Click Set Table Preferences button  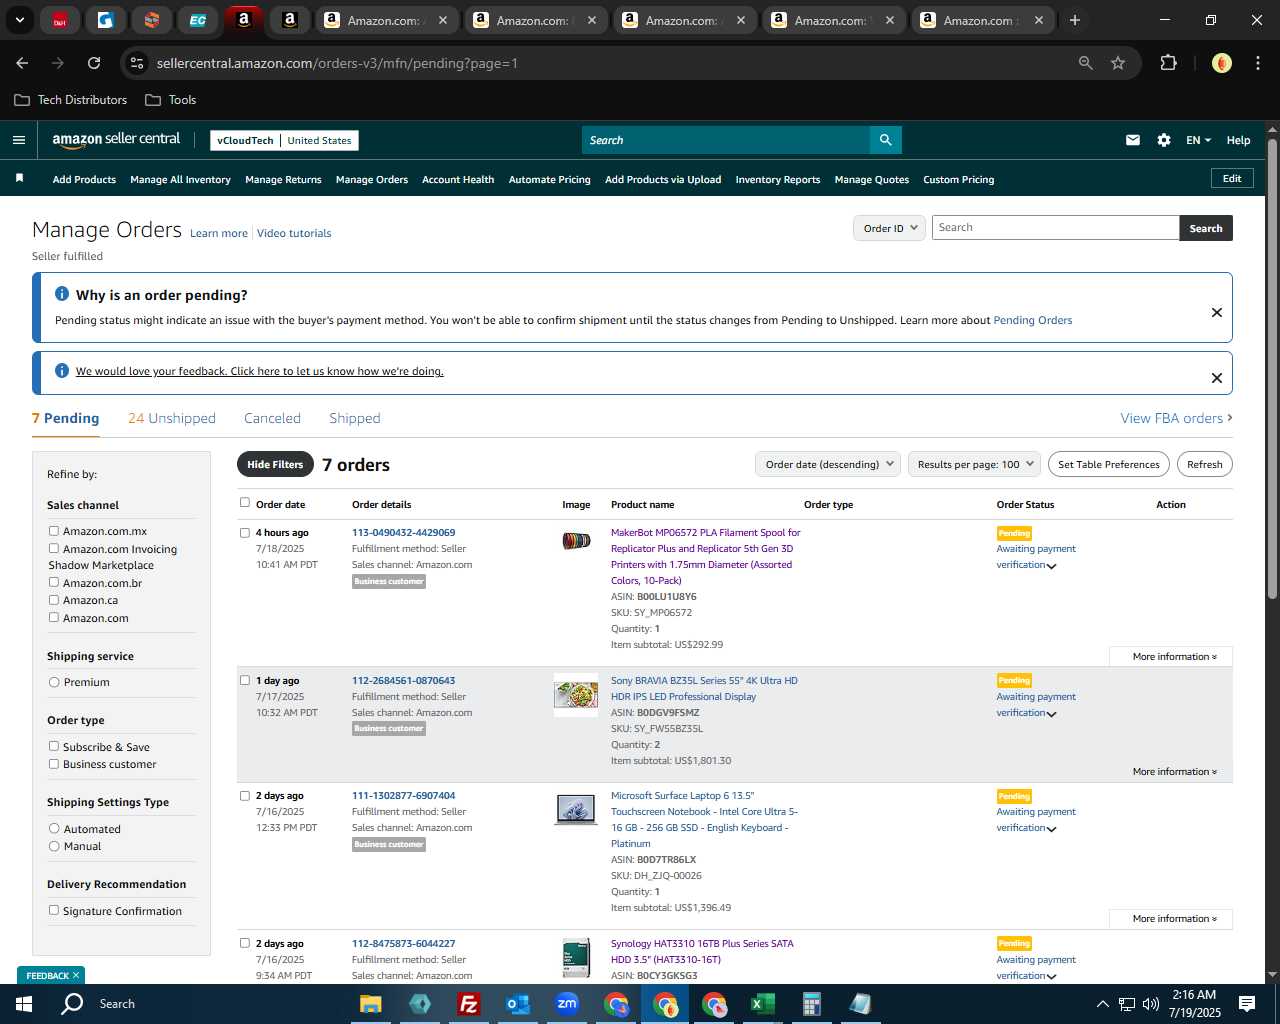(x=1109, y=464)
